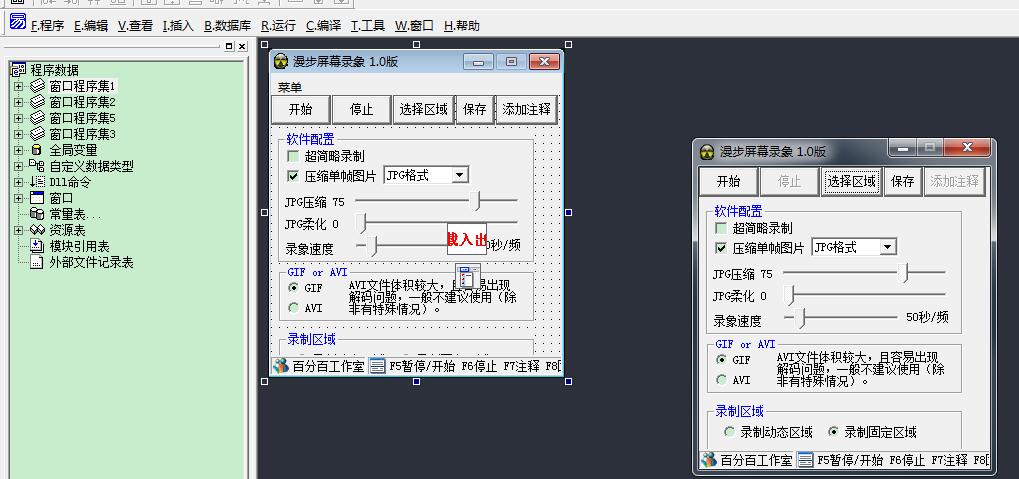The height and width of the screenshot is (479, 1019).
Task: Click the 模块引用表 icon in the tree
Action: coord(37,246)
